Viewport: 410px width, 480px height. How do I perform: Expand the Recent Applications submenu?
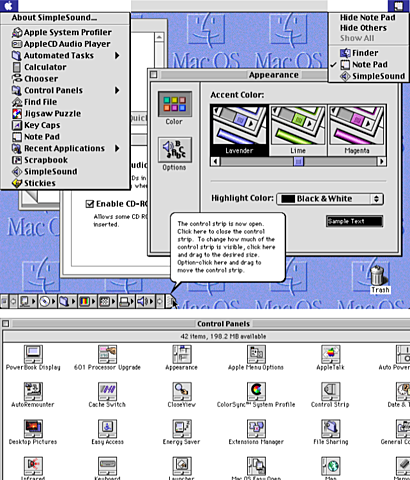[117, 148]
